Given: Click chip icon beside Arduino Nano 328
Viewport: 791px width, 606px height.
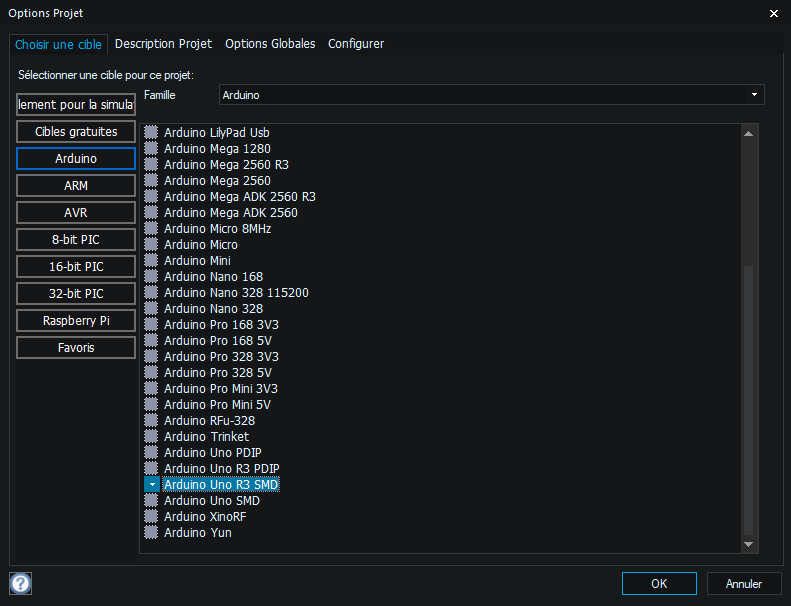Looking at the screenshot, I should (151, 308).
